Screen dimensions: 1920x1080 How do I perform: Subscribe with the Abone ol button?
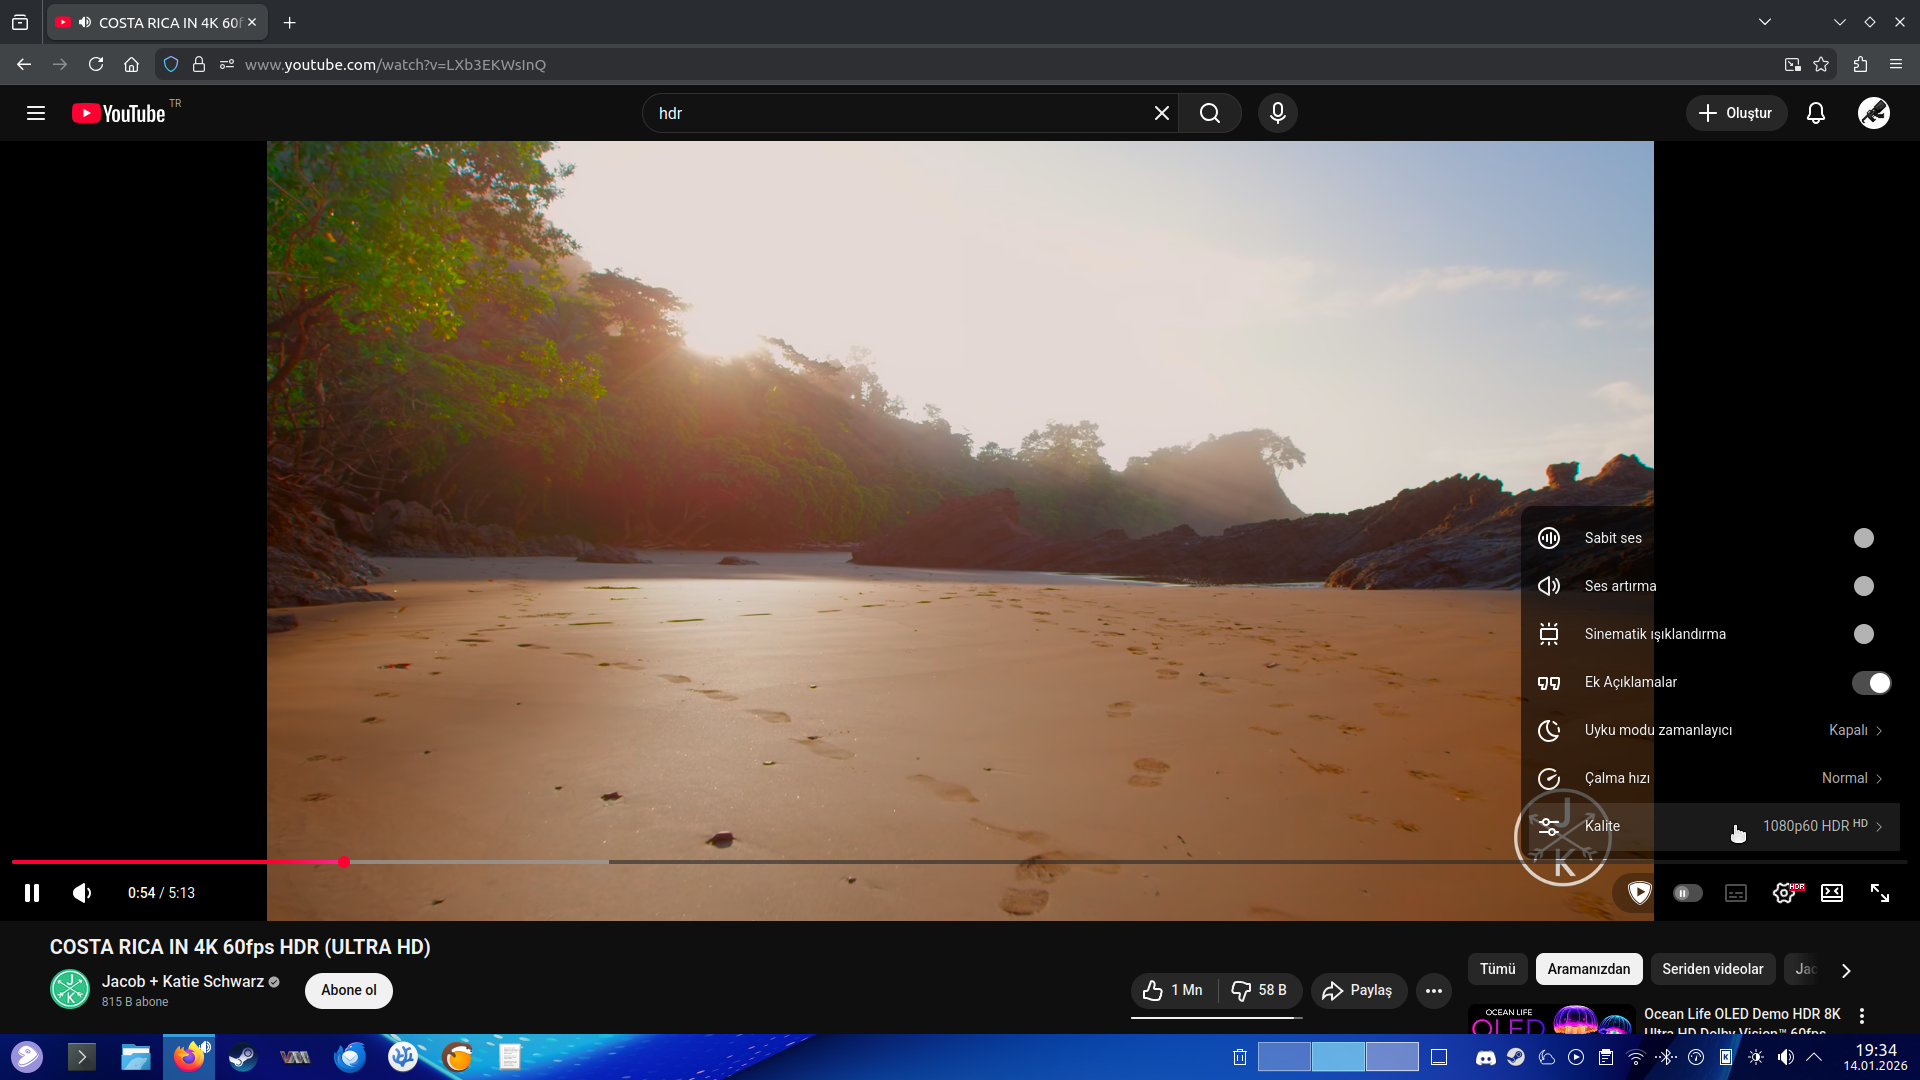click(349, 990)
